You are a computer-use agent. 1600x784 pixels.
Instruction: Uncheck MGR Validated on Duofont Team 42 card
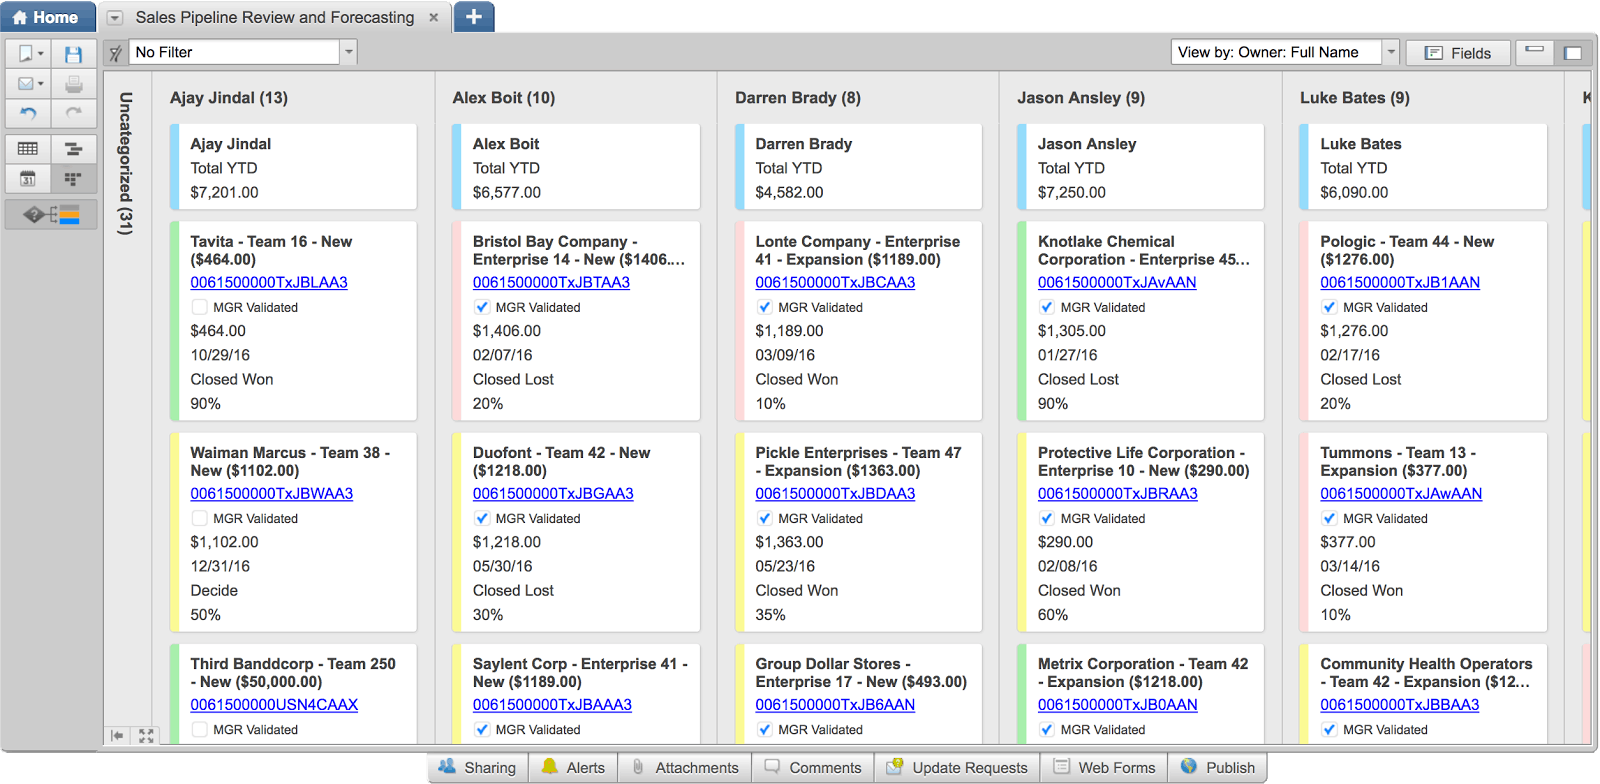pyautogui.click(x=482, y=518)
